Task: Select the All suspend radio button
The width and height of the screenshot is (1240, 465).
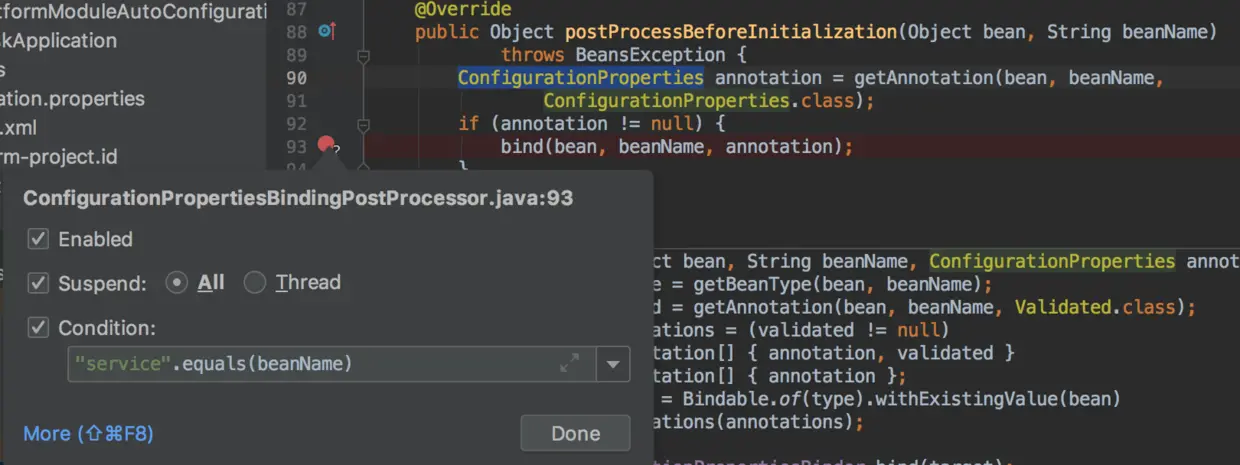Action: [176, 283]
